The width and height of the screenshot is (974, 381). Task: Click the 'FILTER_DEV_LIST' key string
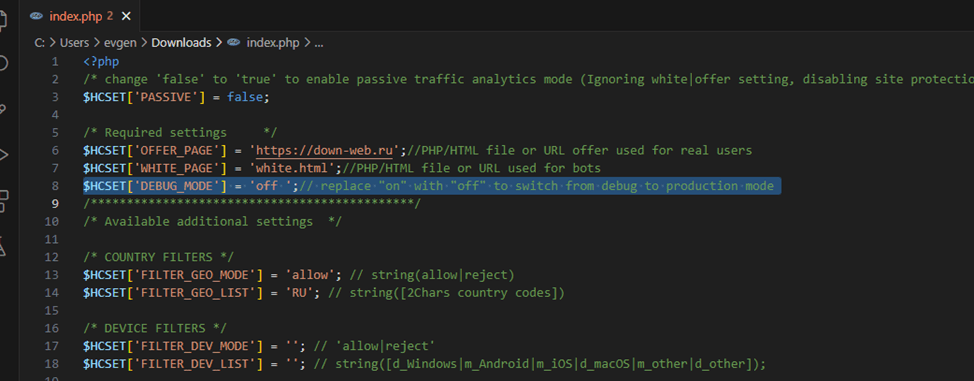(194, 364)
